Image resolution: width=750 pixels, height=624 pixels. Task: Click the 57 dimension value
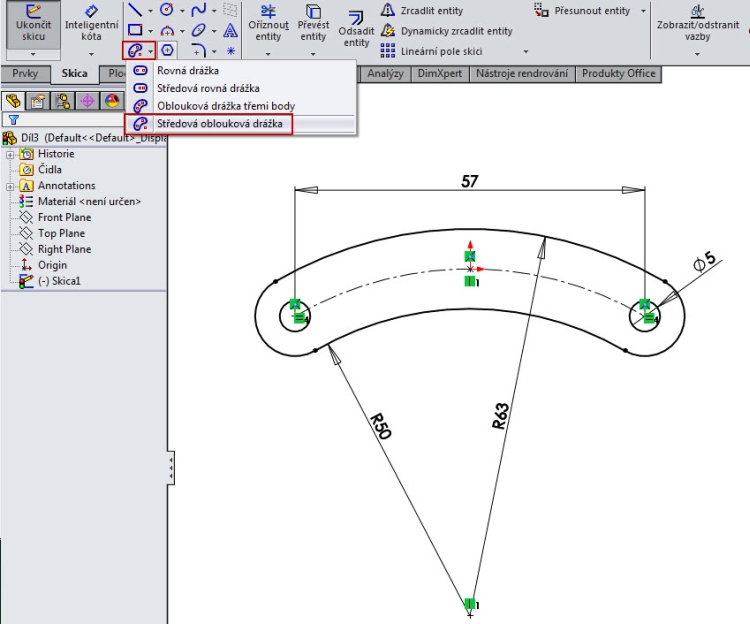(469, 181)
